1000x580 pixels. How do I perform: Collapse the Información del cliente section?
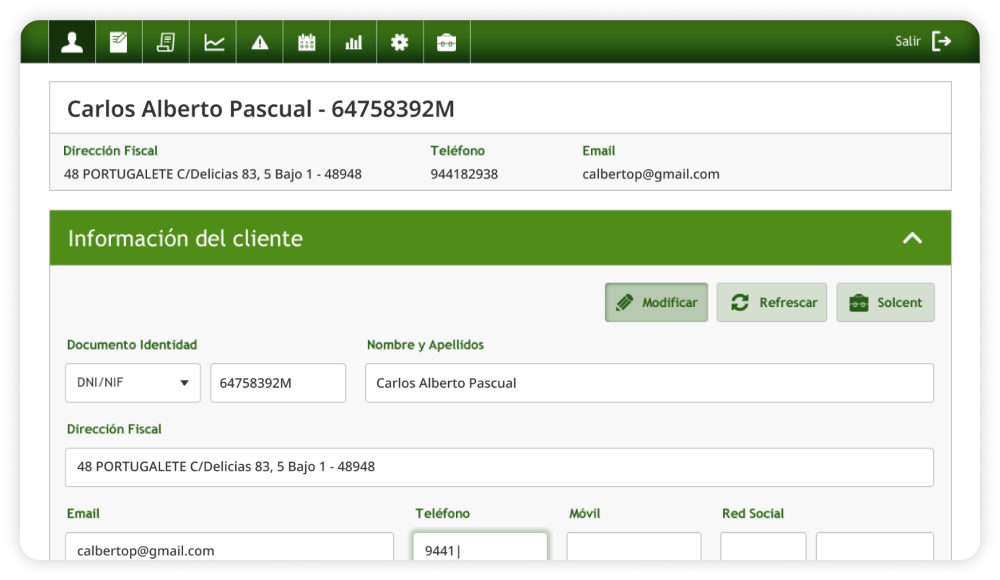(x=913, y=239)
